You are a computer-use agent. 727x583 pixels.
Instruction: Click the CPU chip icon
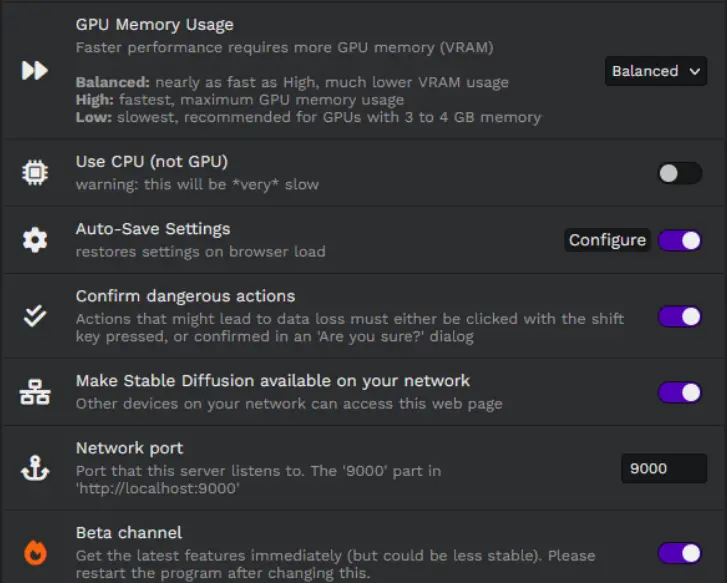35,173
